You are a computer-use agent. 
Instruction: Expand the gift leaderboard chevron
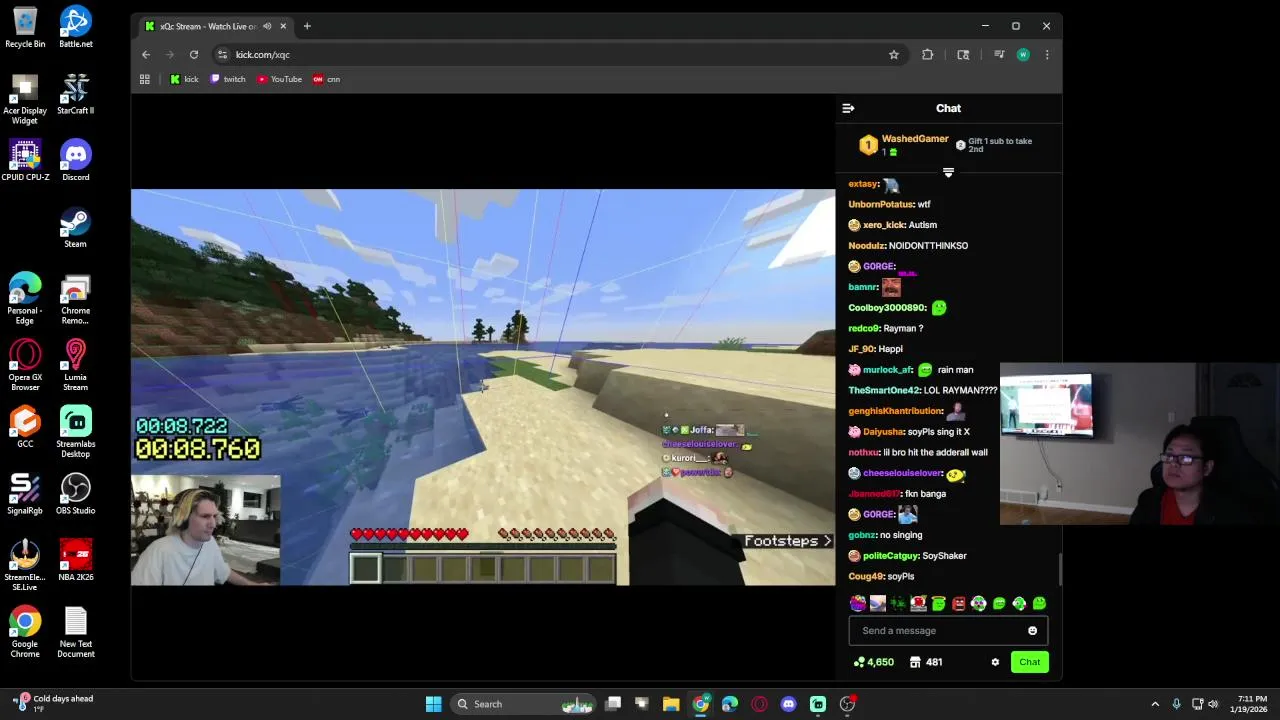pos(948,173)
